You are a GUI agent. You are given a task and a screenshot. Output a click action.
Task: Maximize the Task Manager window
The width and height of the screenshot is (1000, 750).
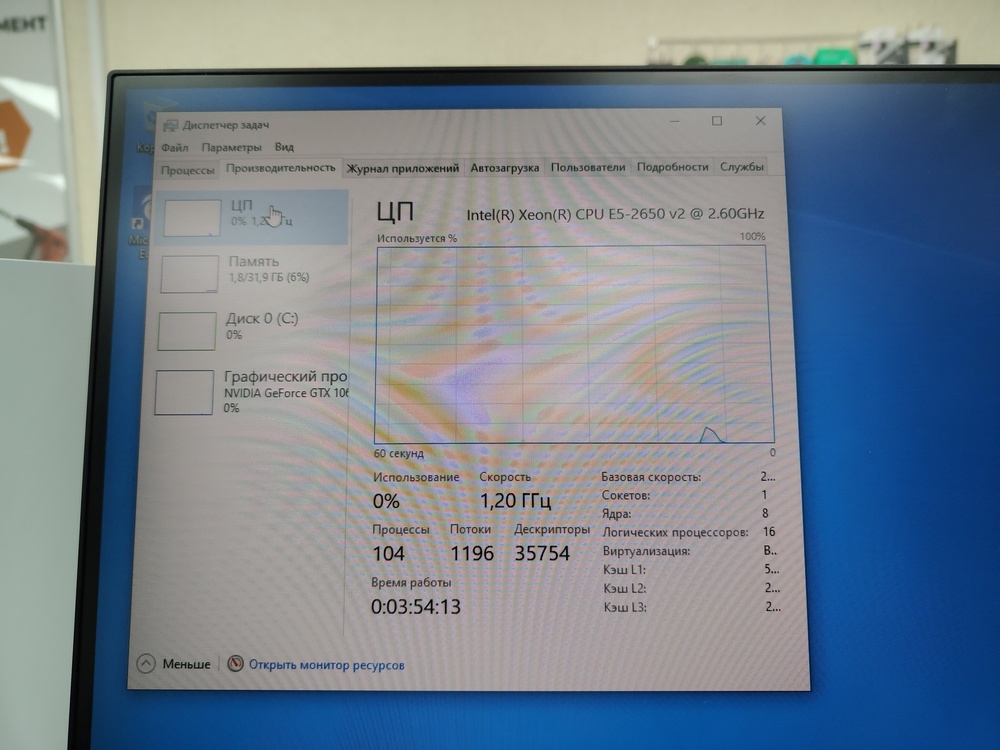(717, 121)
